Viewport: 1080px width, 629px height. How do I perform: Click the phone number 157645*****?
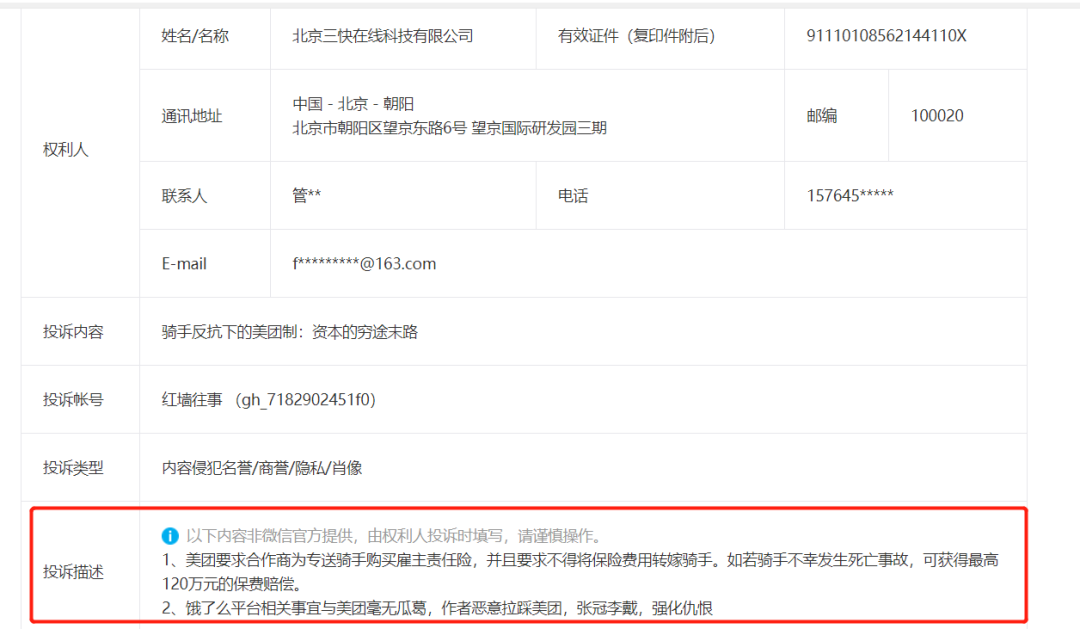coord(850,196)
